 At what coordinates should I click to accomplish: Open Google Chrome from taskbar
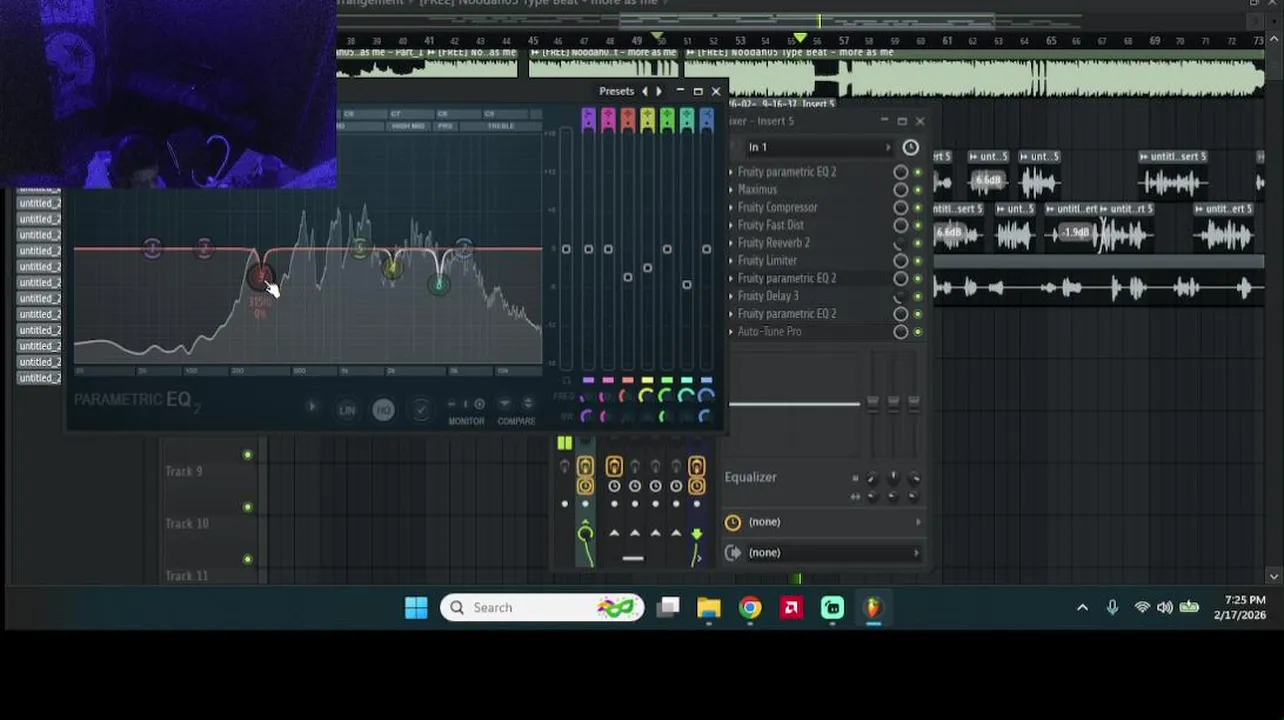(x=750, y=607)
